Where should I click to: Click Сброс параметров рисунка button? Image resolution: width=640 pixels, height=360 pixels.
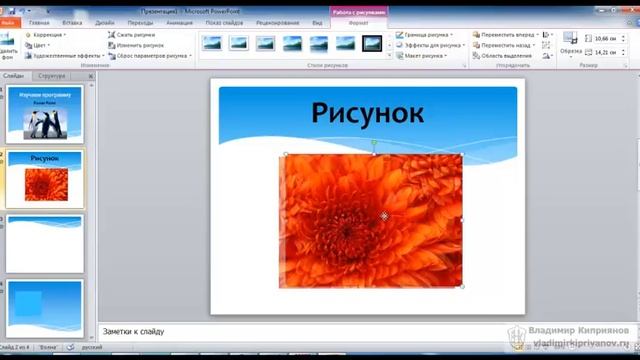tap(147, 56)
